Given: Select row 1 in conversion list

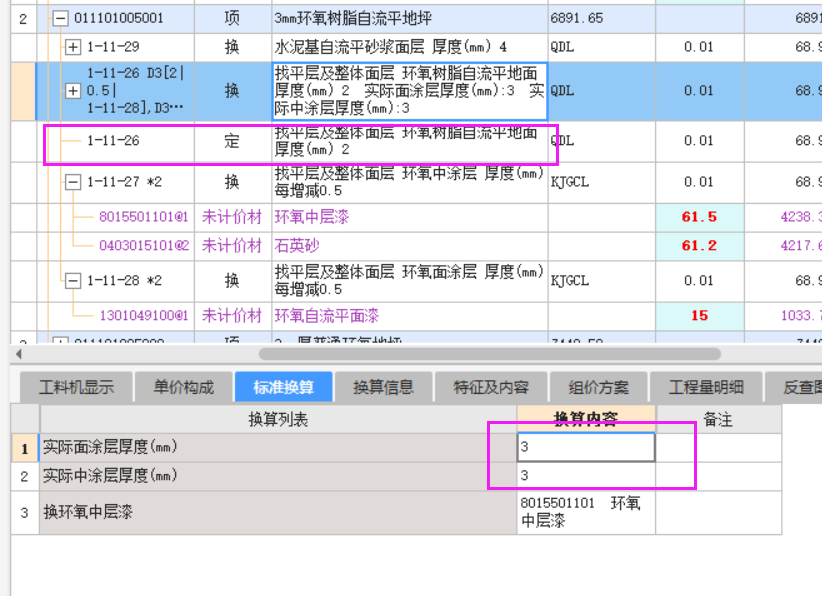Looking at the screenshot, I should 25,448.
